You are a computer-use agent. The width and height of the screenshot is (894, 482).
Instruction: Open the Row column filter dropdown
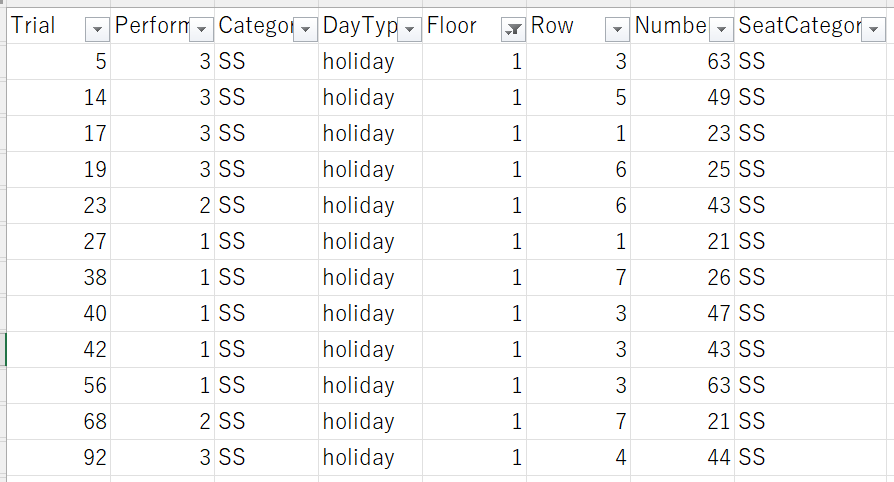[617, 29]
